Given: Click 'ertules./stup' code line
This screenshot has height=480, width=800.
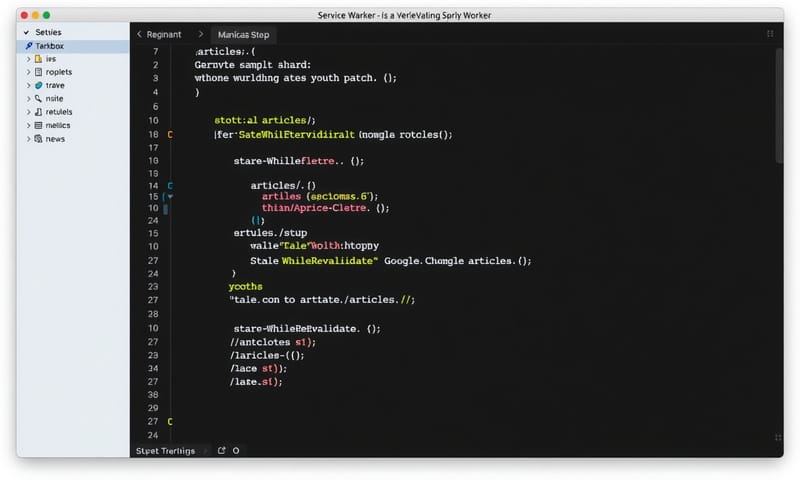Looking at the screenshot, I should 270,233.
